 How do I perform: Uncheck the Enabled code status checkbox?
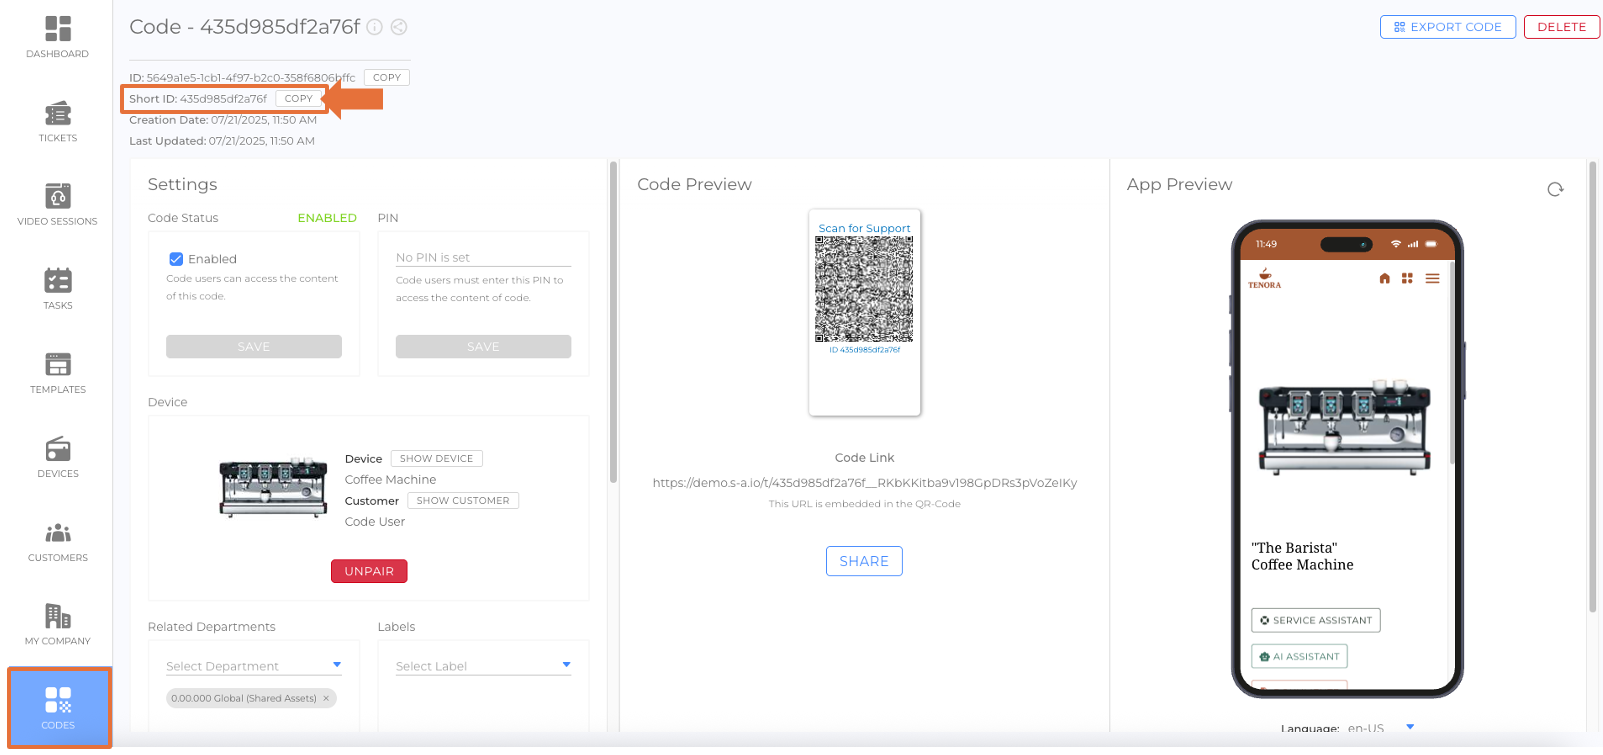pos(176,259)
